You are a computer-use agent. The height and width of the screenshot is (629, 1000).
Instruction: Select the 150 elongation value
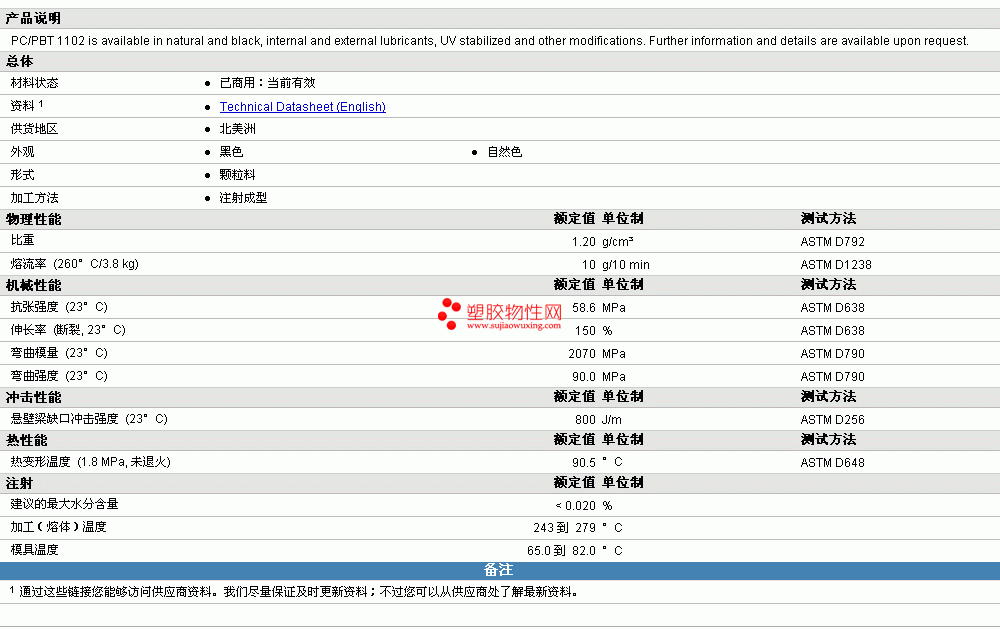coord(585,331)
